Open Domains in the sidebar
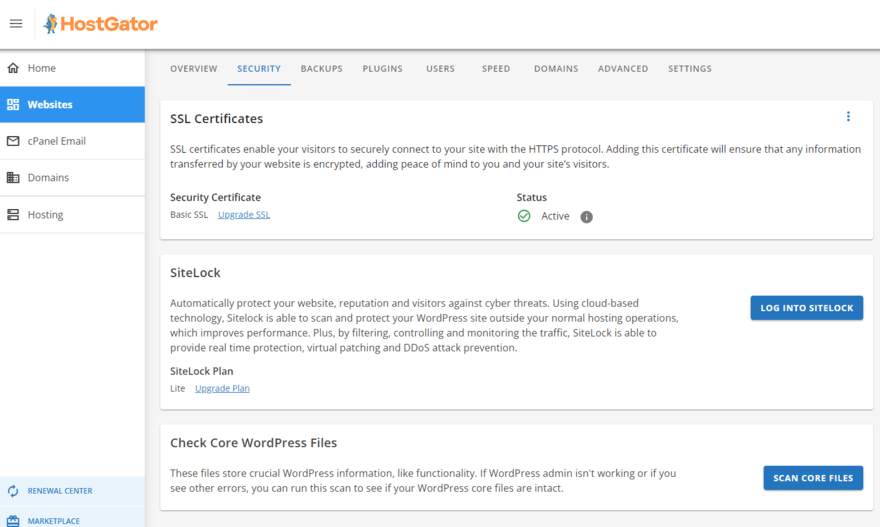The height and width of the screenshot is (527, 880). (x=72, y=177)
